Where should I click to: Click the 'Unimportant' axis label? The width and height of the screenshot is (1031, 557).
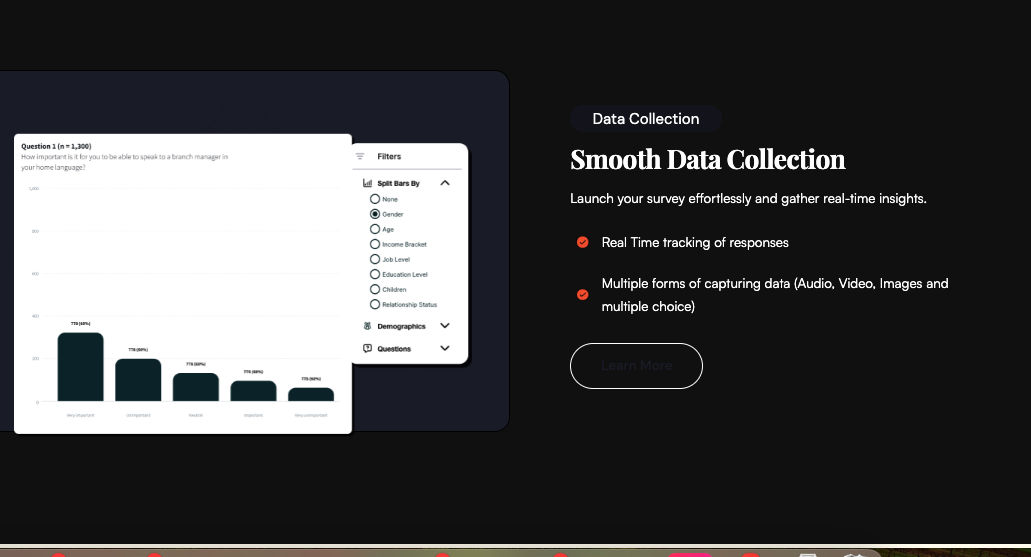click(x=138, y=415)
